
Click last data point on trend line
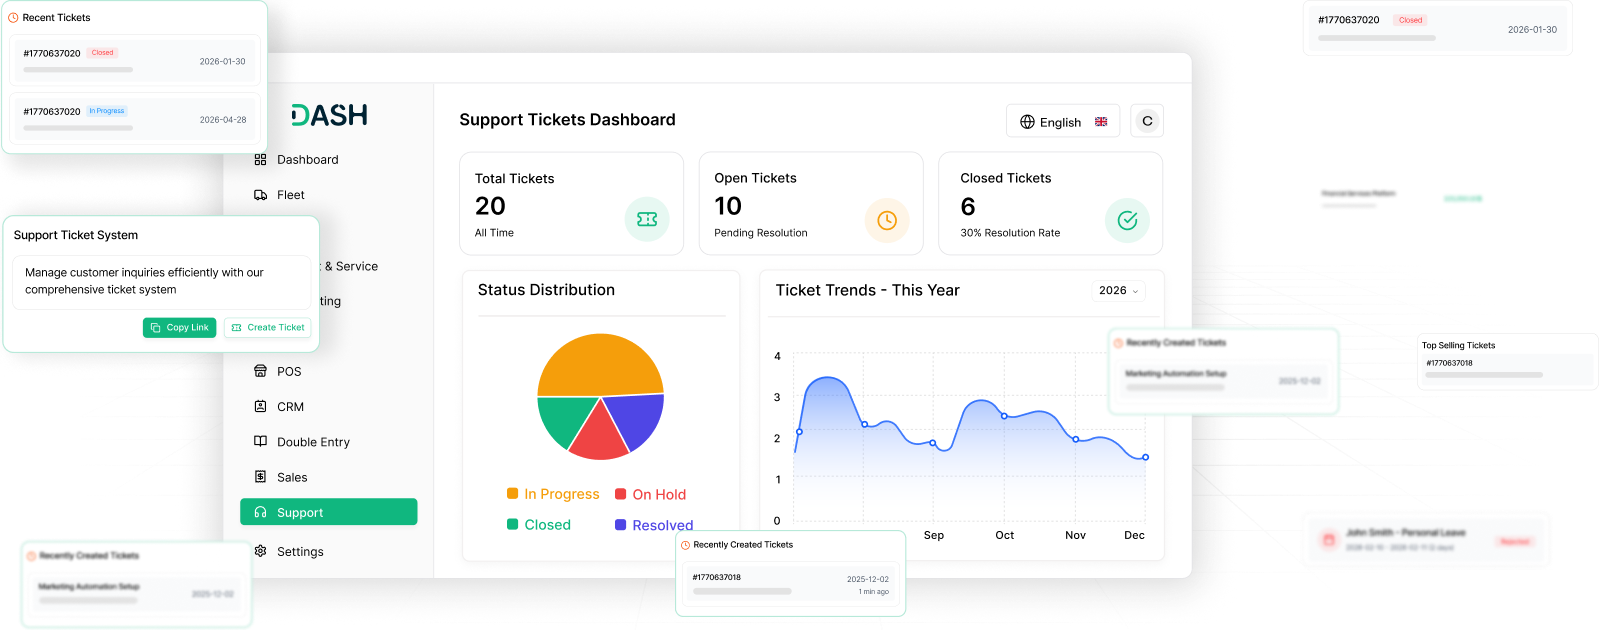(x=1145, y=457)
